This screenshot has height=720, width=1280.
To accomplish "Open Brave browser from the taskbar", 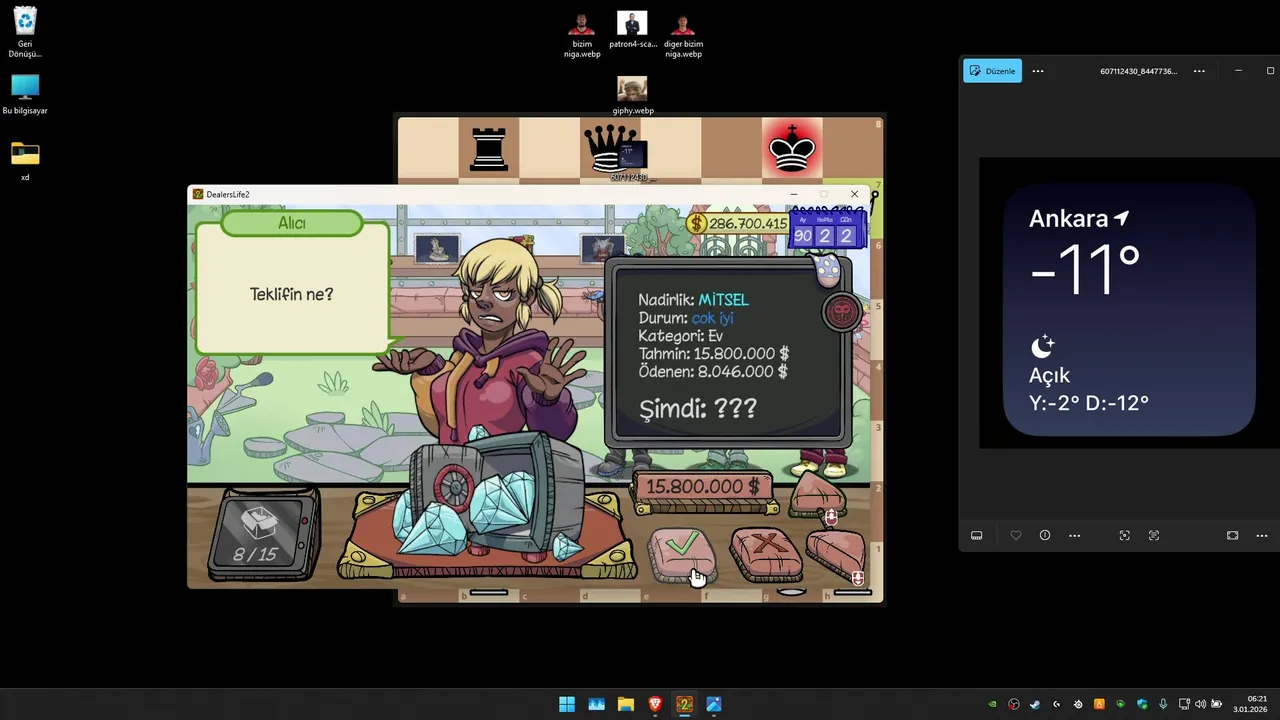I will [x=655, y=704].
